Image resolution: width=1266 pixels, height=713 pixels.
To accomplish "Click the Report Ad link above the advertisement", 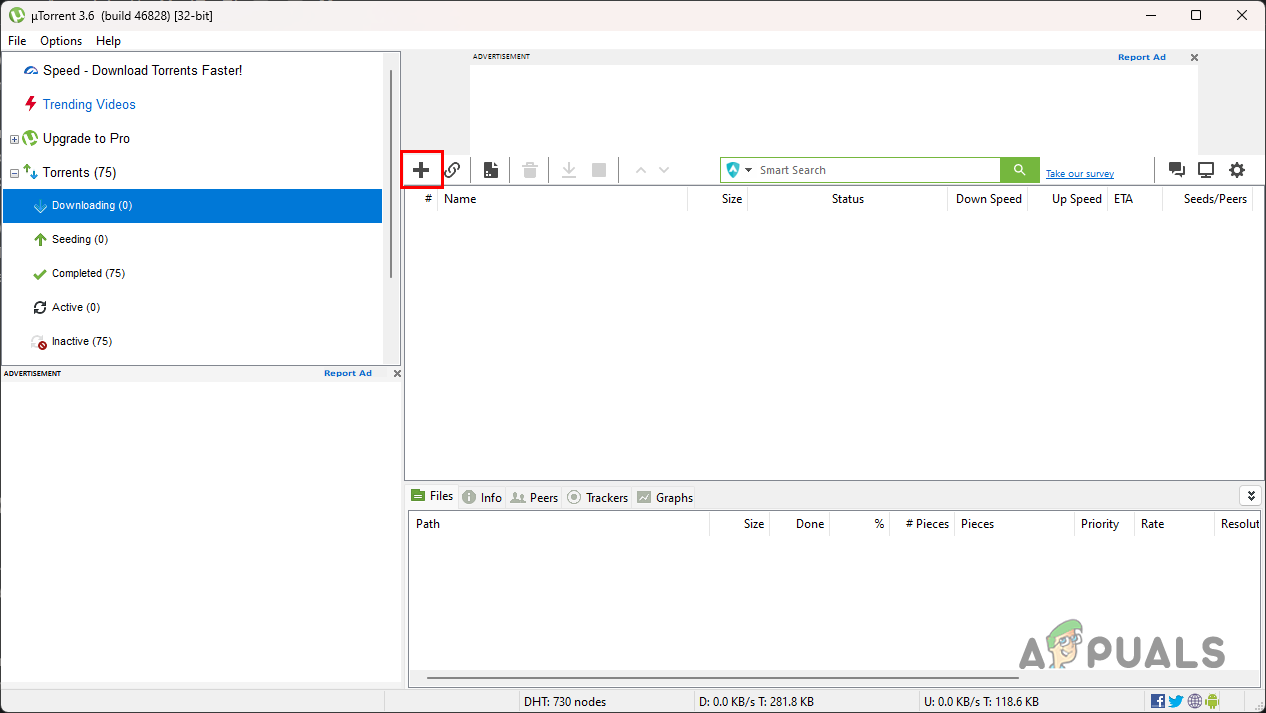I will click(1141, 57).
